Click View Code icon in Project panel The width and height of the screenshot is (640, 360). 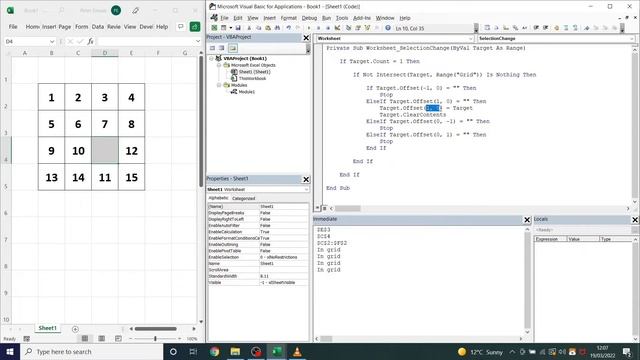[212, 48]
